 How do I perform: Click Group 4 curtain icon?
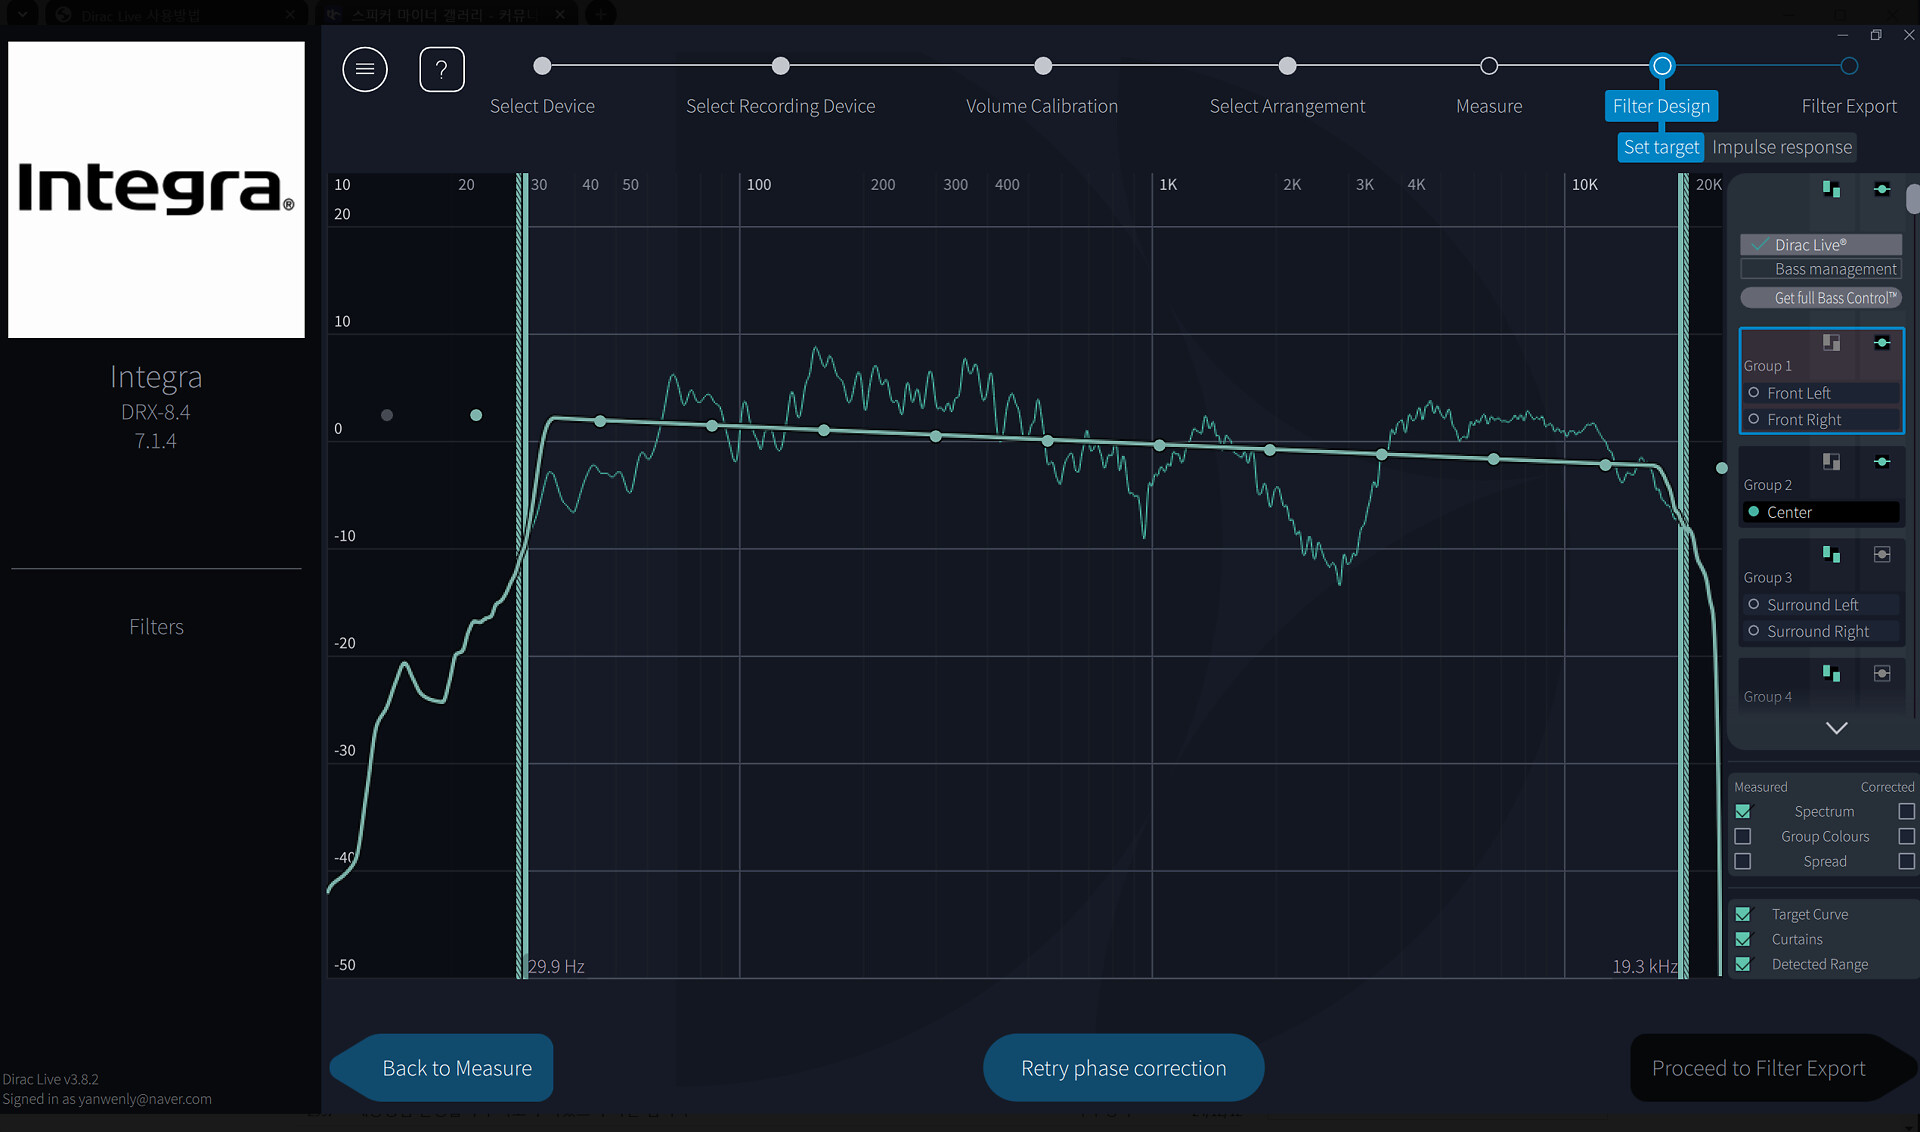tap(1831, 673)
